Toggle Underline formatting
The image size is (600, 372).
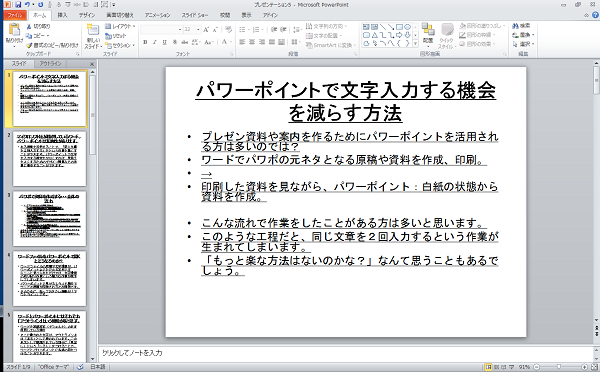(x=165, y=42)
